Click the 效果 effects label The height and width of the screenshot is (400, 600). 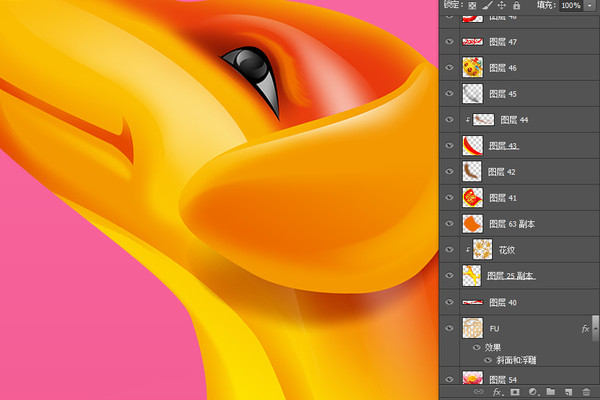click(492, 348)
